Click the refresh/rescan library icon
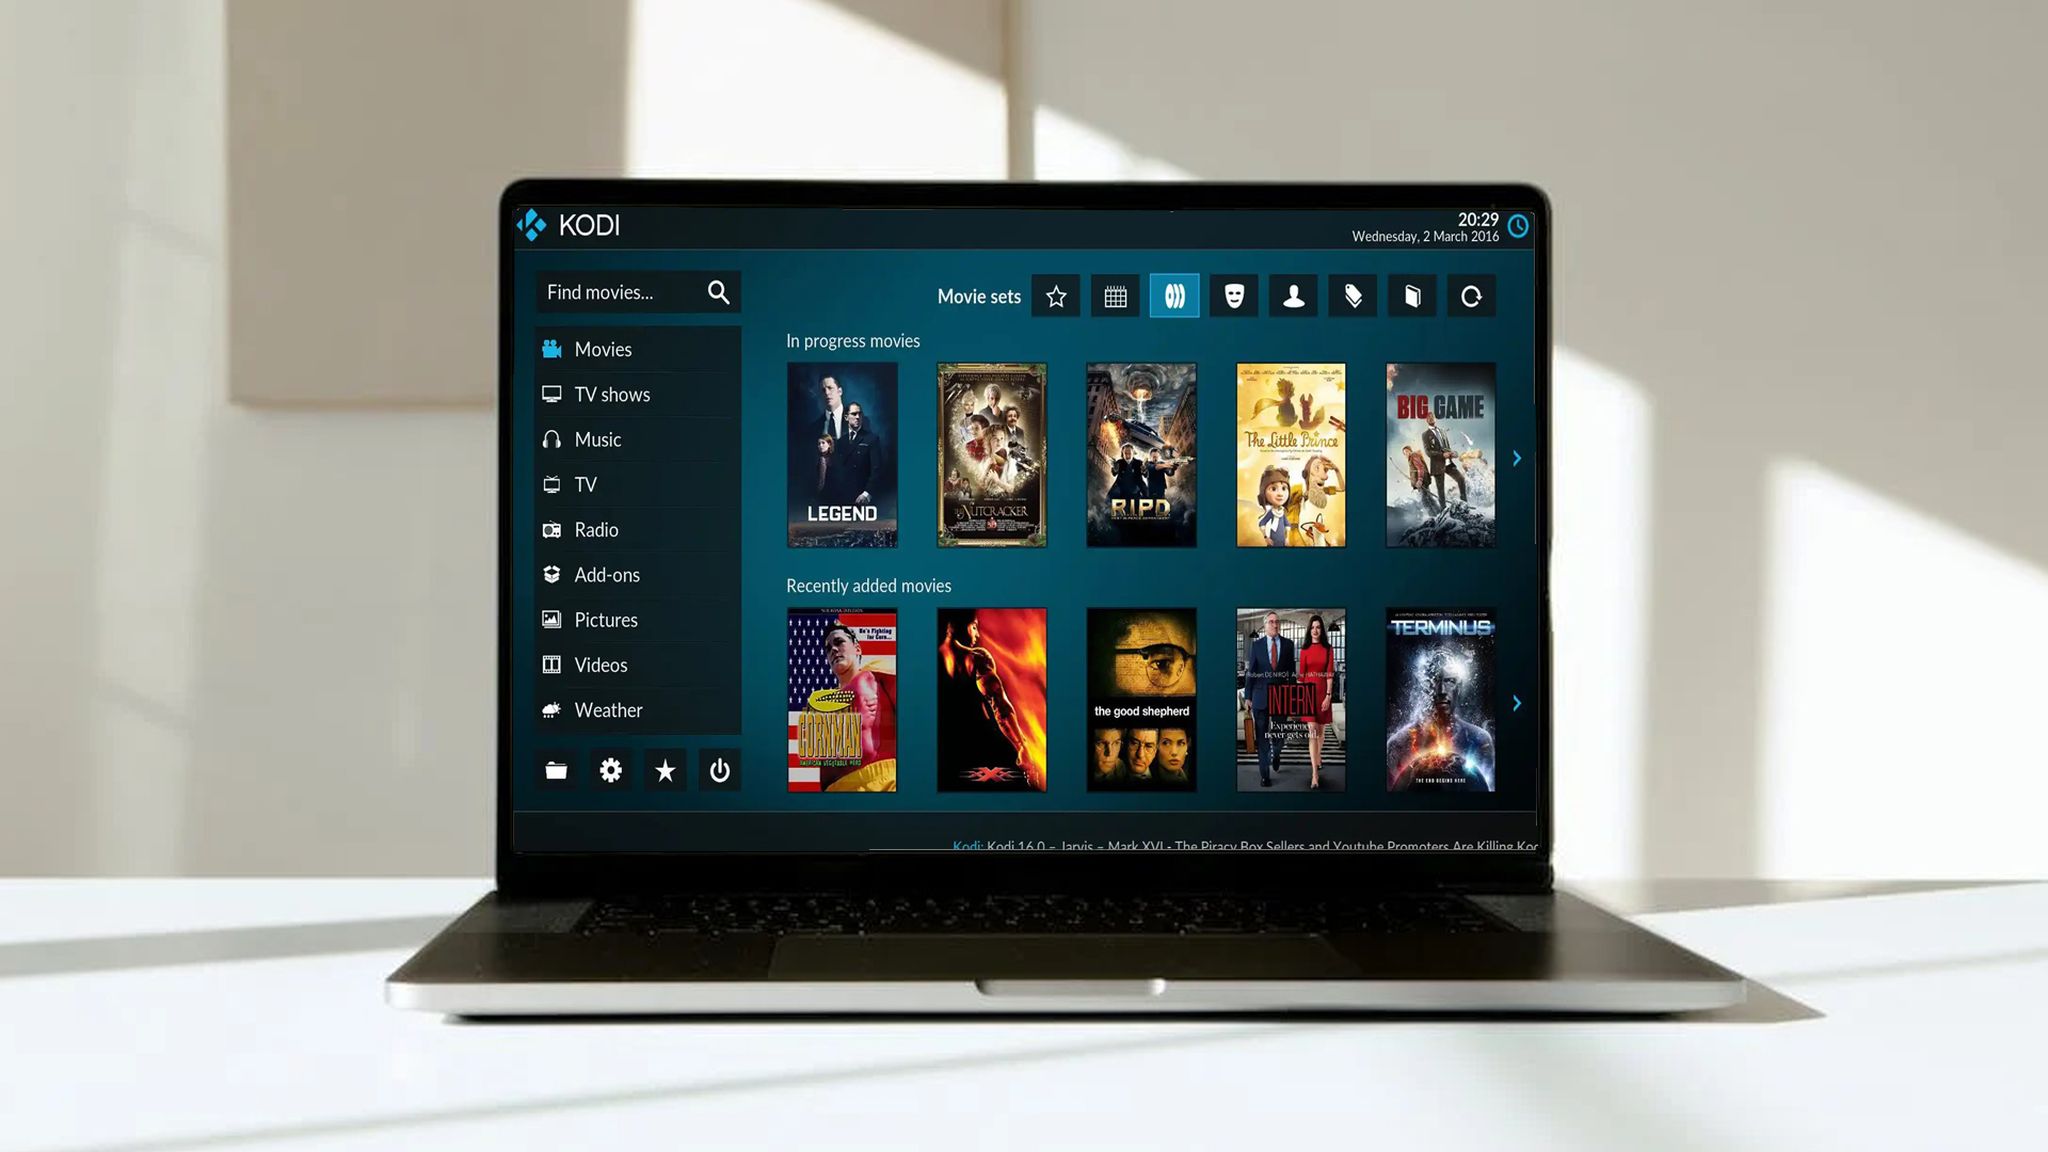Image resolution: width=2048 pixels, height=1152 pixels. point(1470,295)
